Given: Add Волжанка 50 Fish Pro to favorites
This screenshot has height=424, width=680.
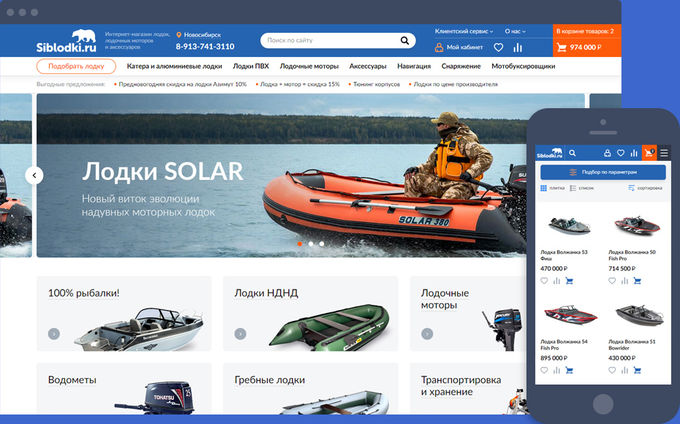Looking at the screenshot, I should point(613,281).
